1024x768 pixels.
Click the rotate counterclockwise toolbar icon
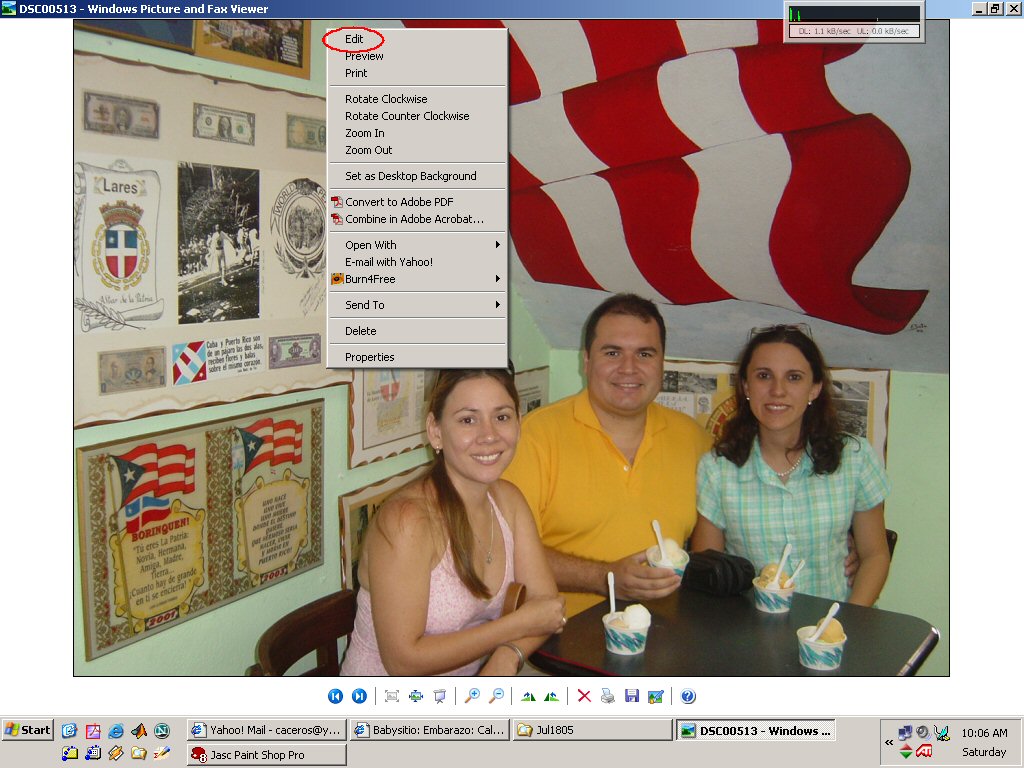[551, 696]
